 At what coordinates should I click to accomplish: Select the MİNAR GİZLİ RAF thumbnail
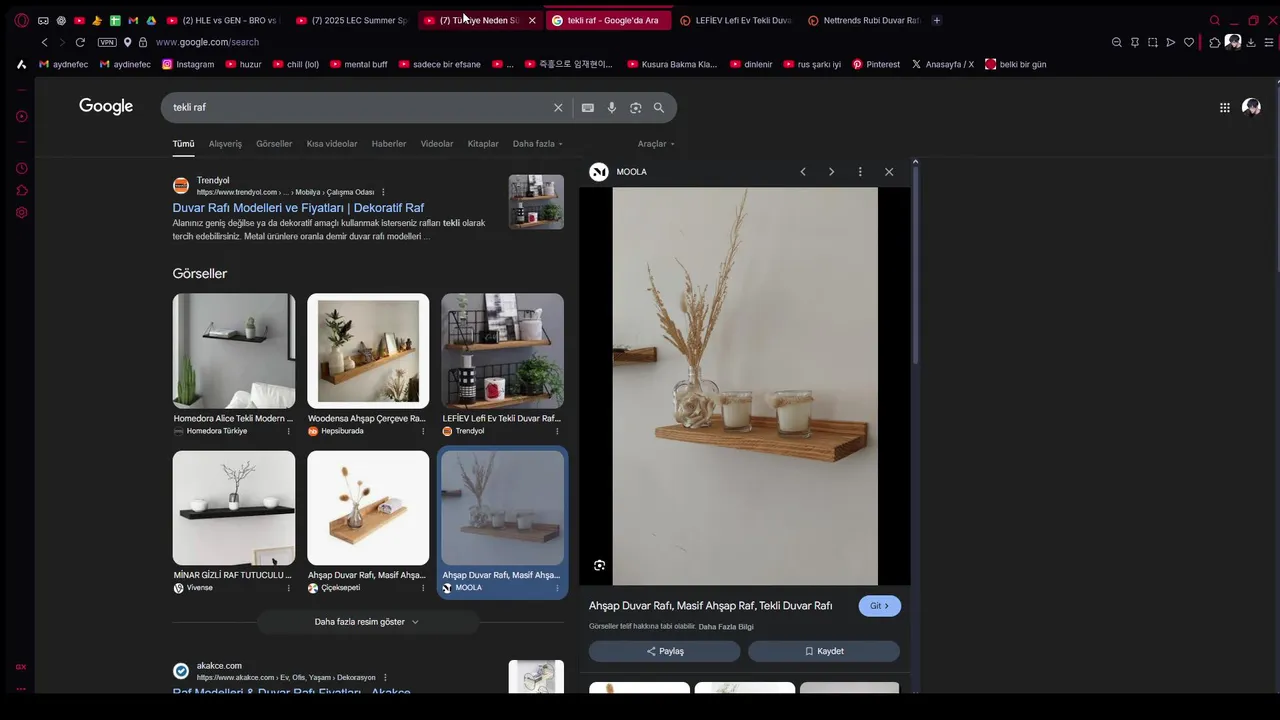234,508
